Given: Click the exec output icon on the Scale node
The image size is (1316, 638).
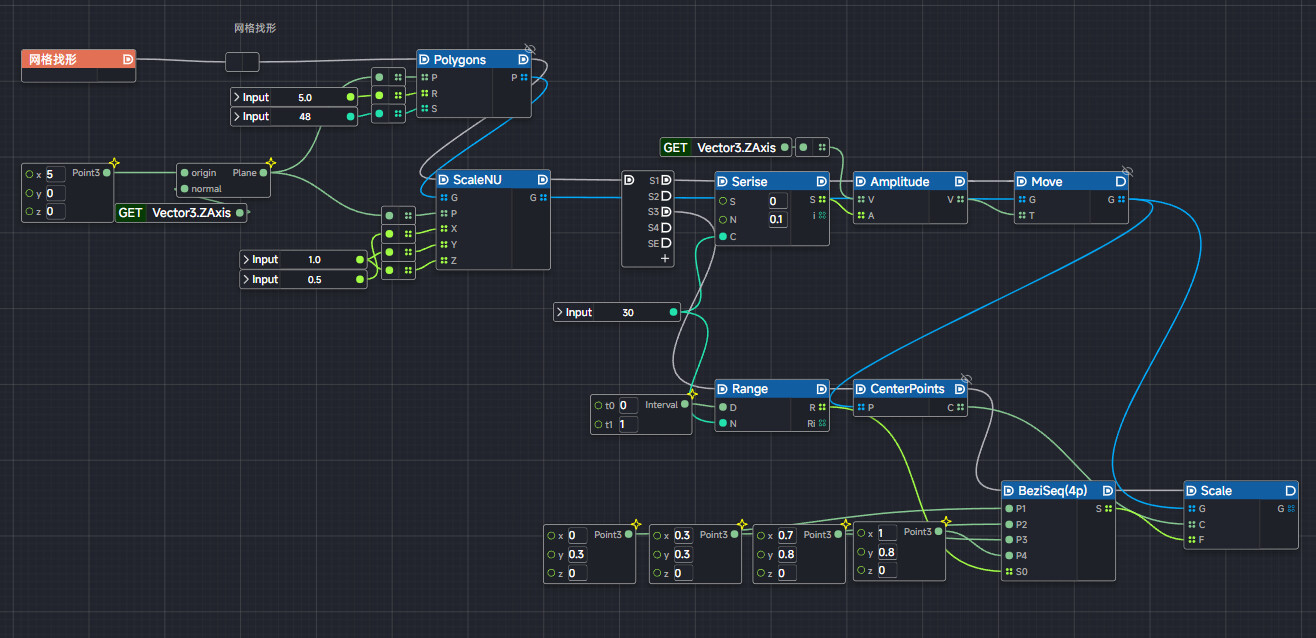Looking at the screenshot, I should 1291,490.
